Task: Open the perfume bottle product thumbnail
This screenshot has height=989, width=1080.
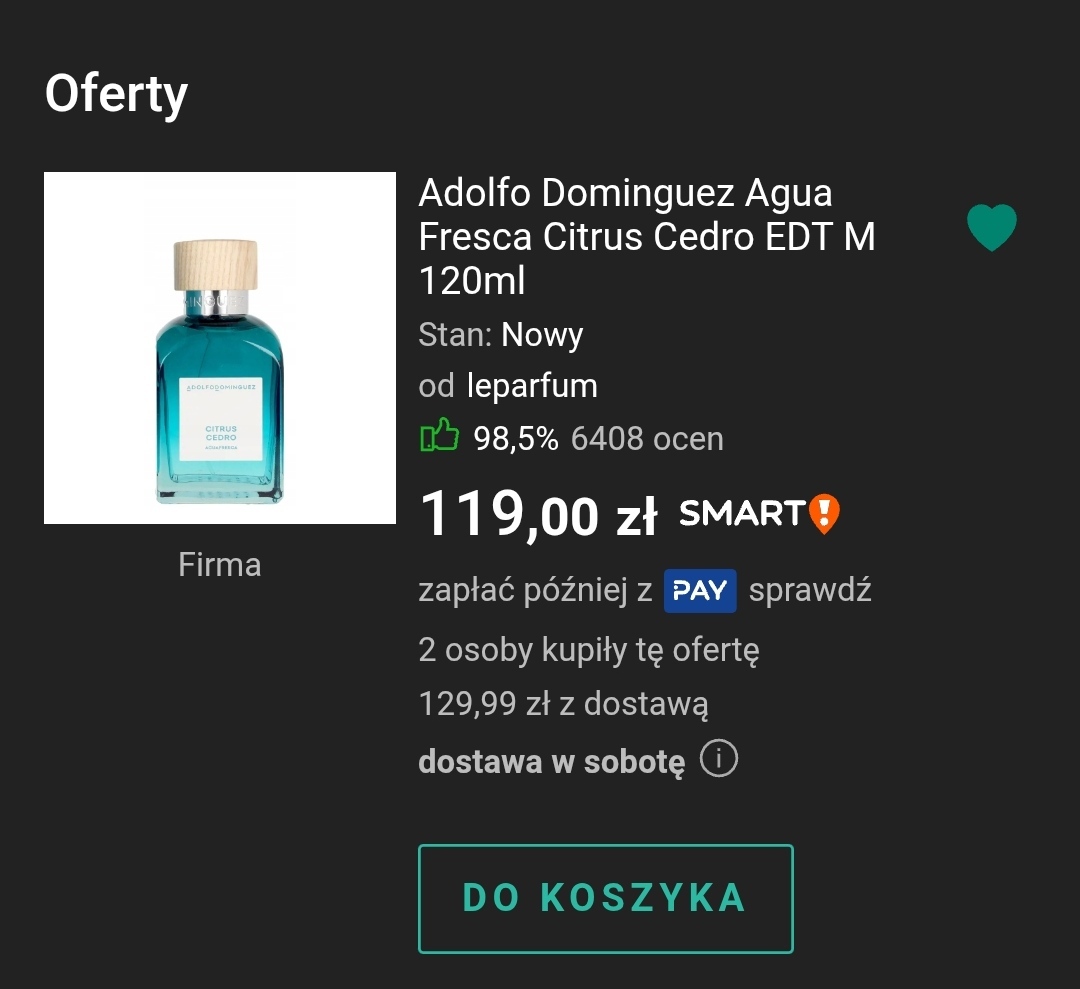Action: coord(220,348)
